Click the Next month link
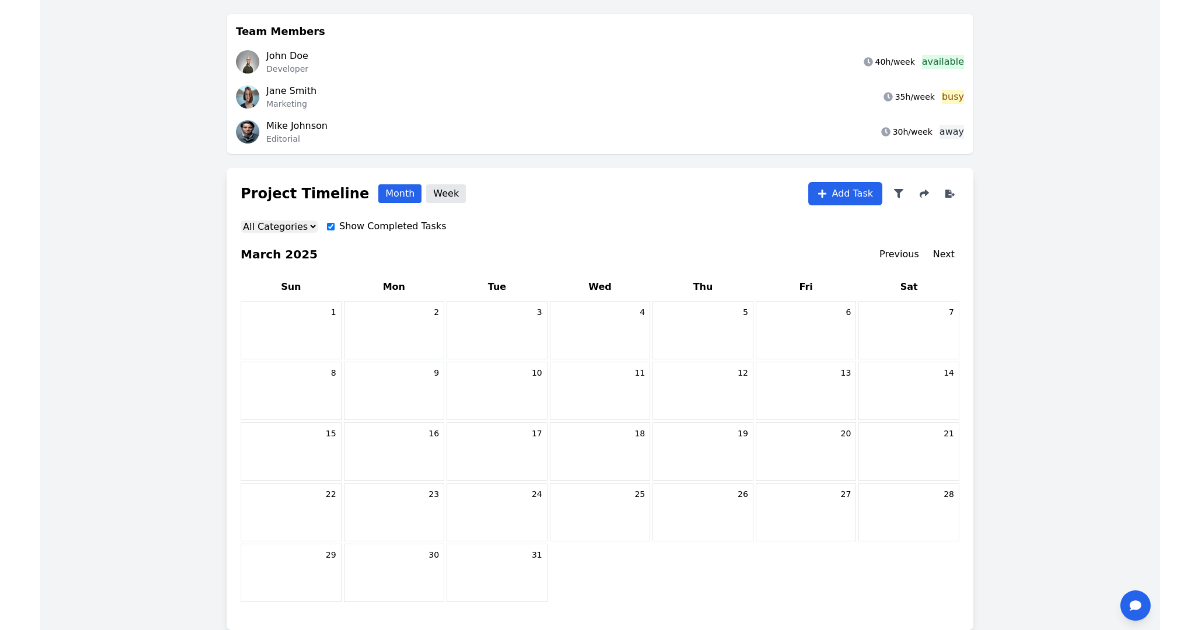This screenshot has width=1200, height=630. click(x=943, y=253)
